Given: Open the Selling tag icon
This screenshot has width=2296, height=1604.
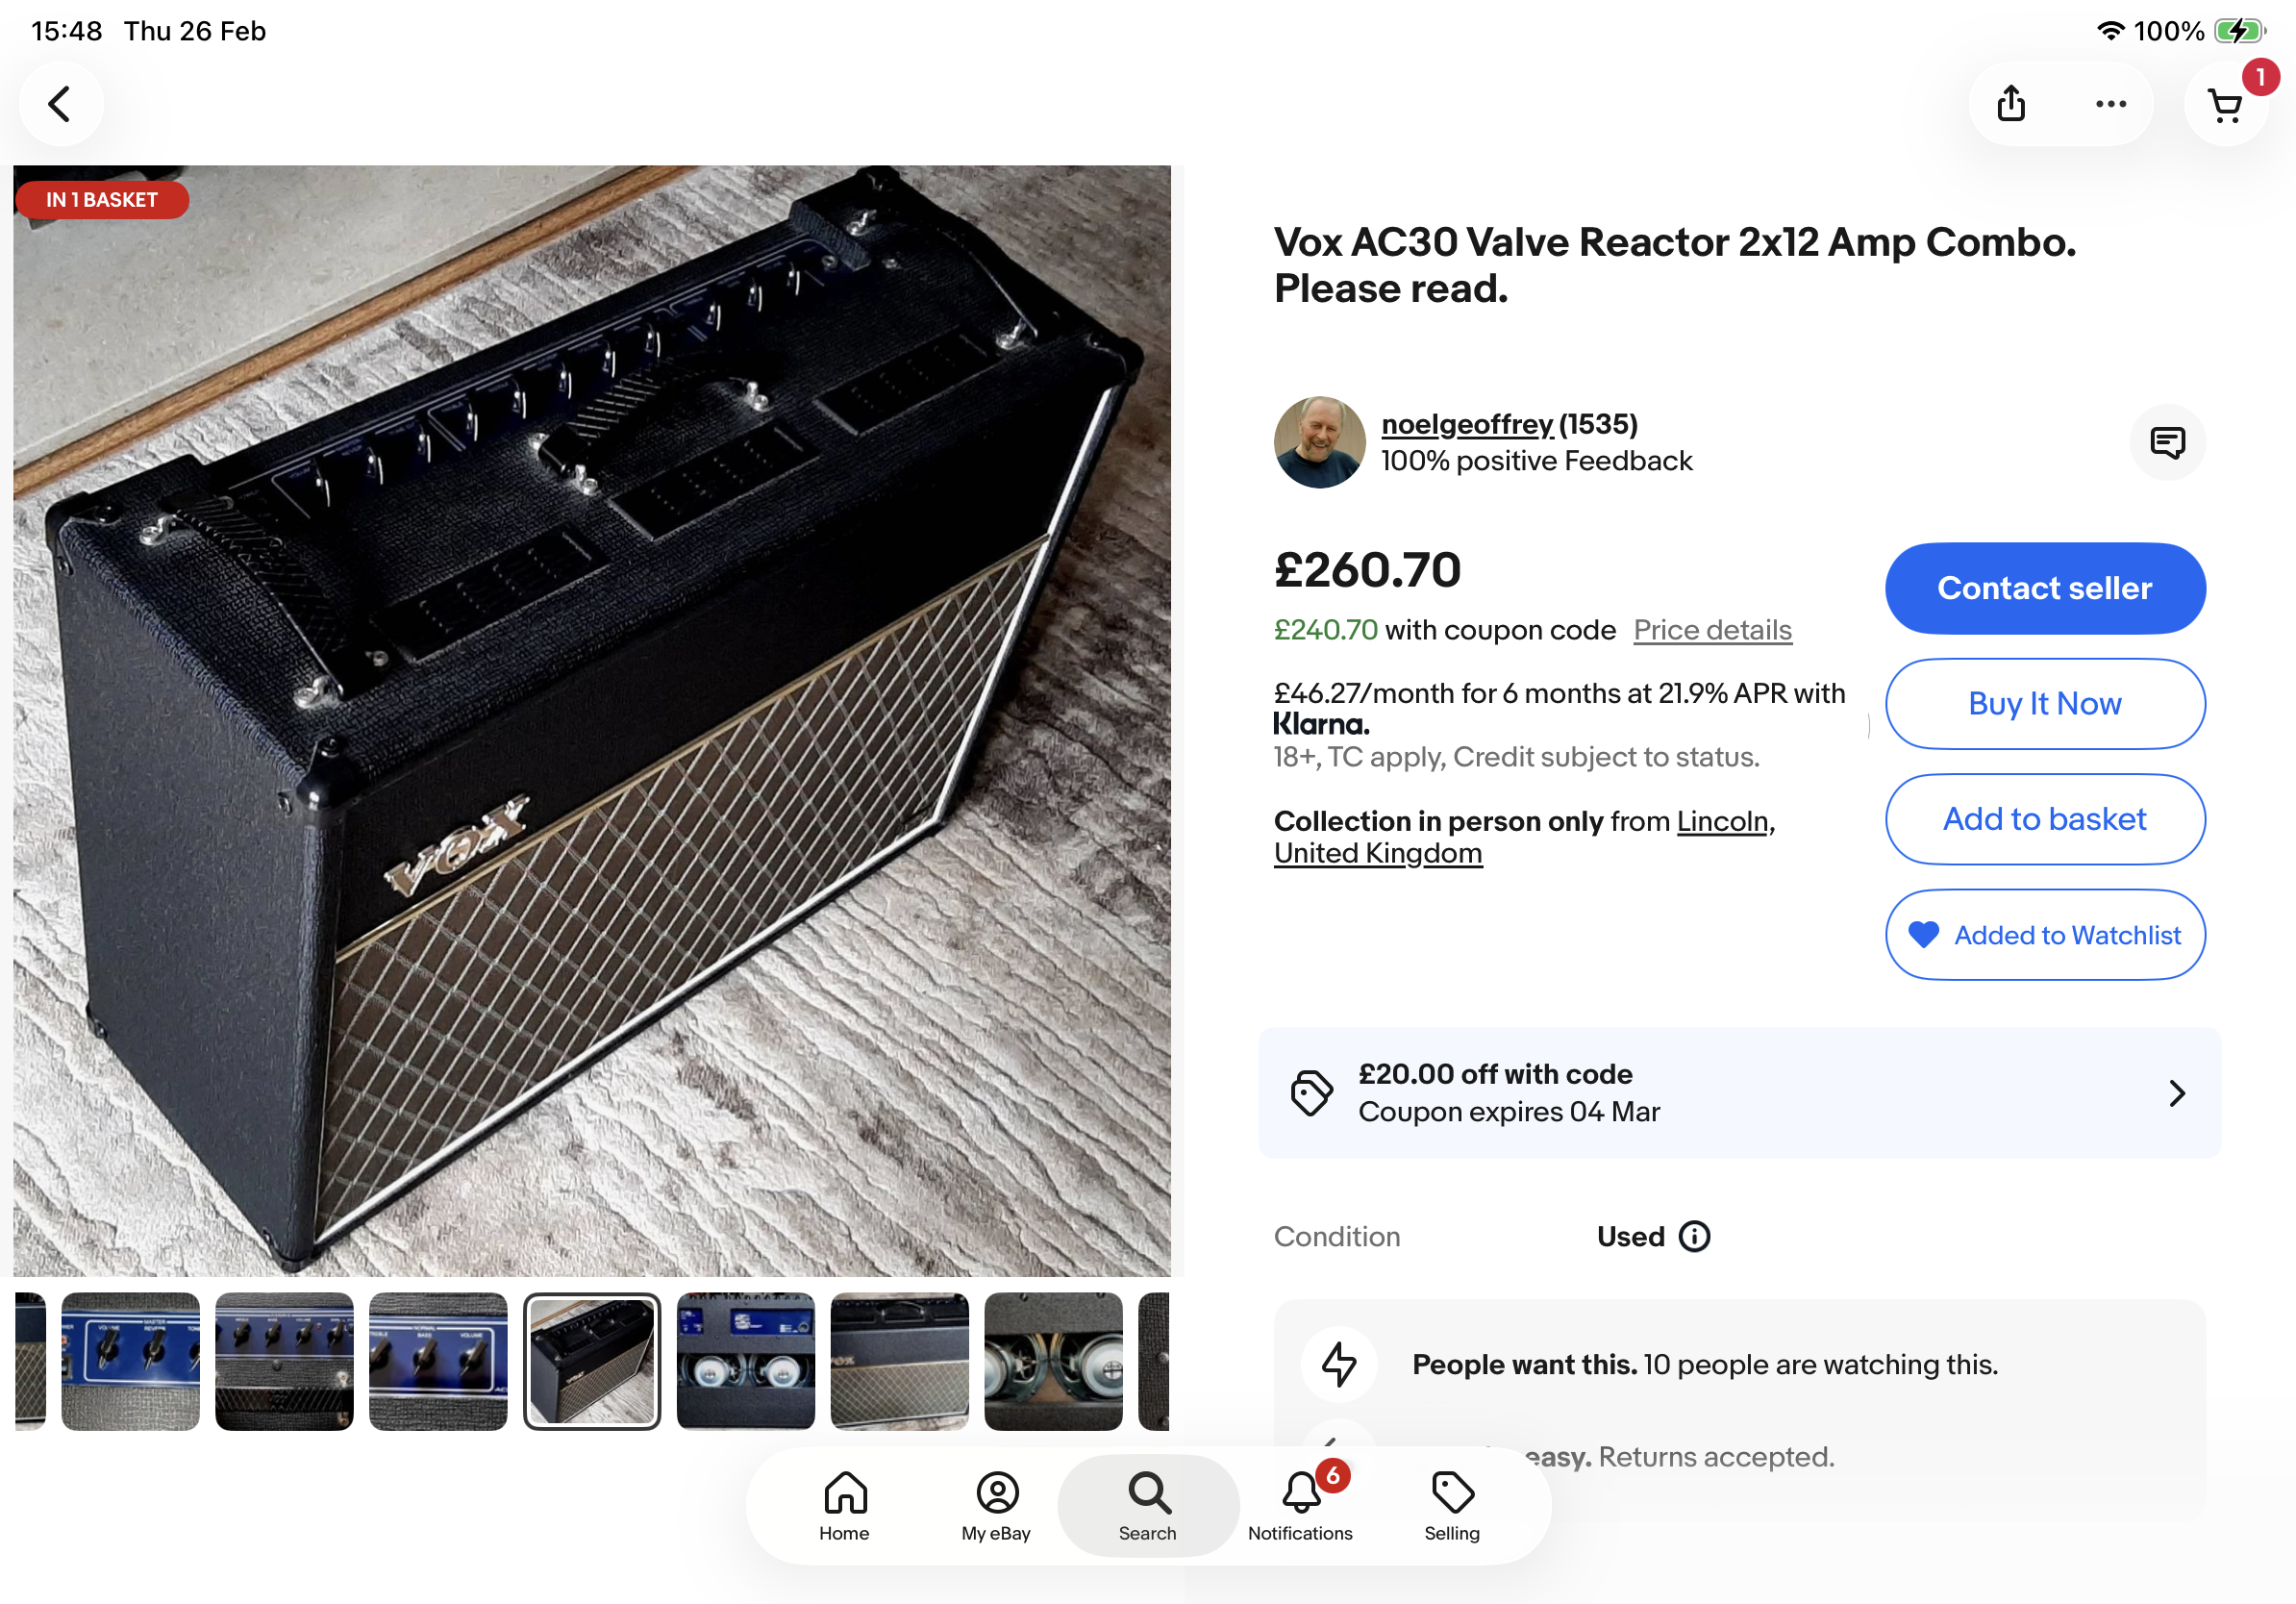Looking at the screenshot, I should coord(1452,1505).
